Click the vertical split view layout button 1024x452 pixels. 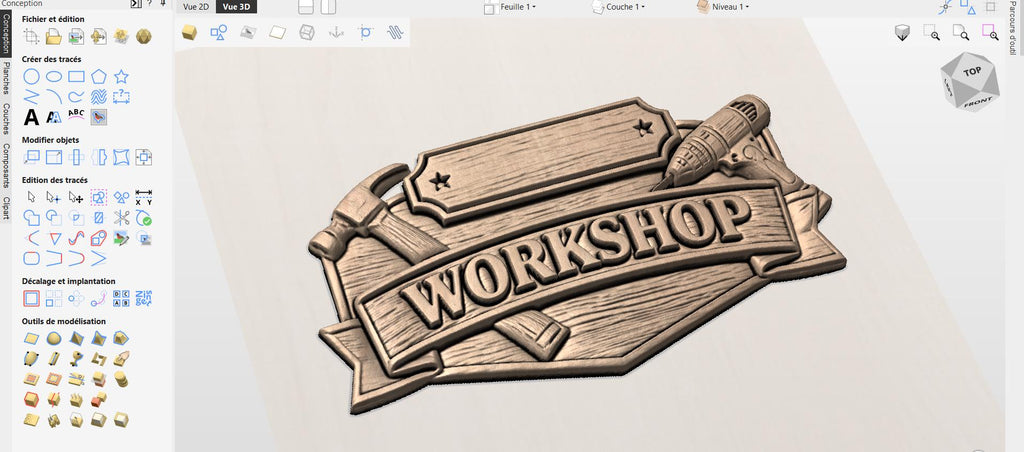(x=328, y=7)
